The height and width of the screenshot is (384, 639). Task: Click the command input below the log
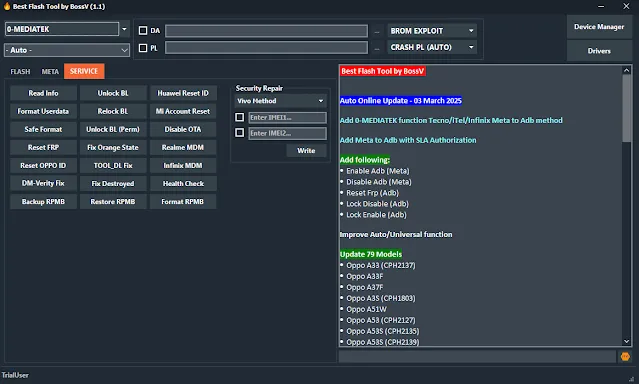[x=477, y=357]
